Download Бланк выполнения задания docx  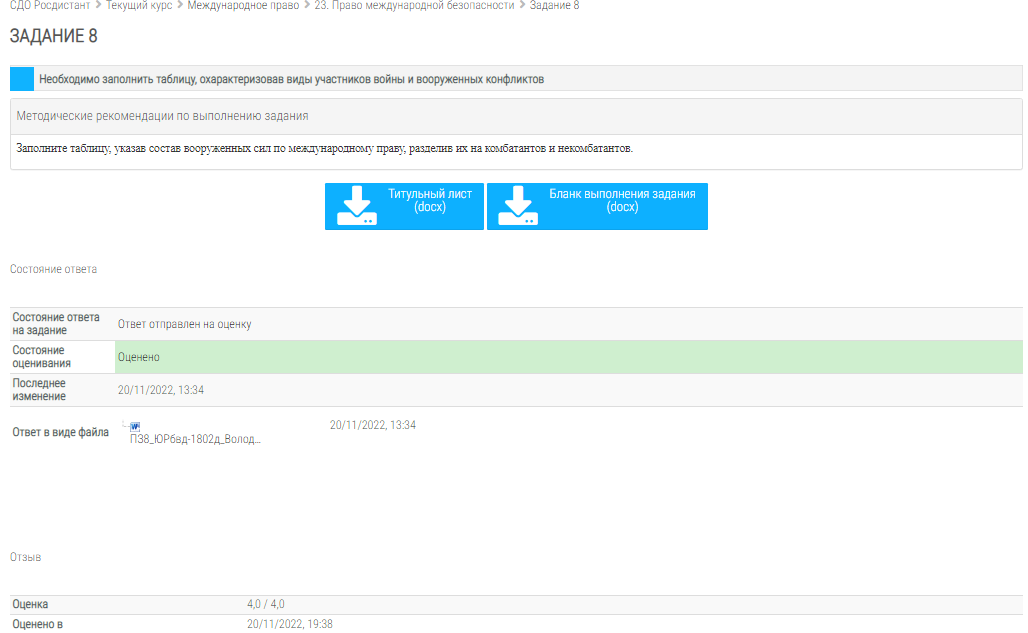[x=597, y=206]
